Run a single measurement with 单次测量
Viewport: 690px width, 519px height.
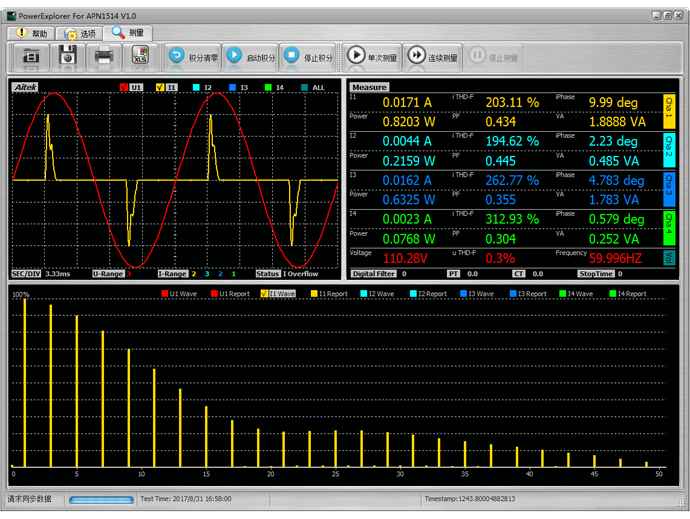372,57
